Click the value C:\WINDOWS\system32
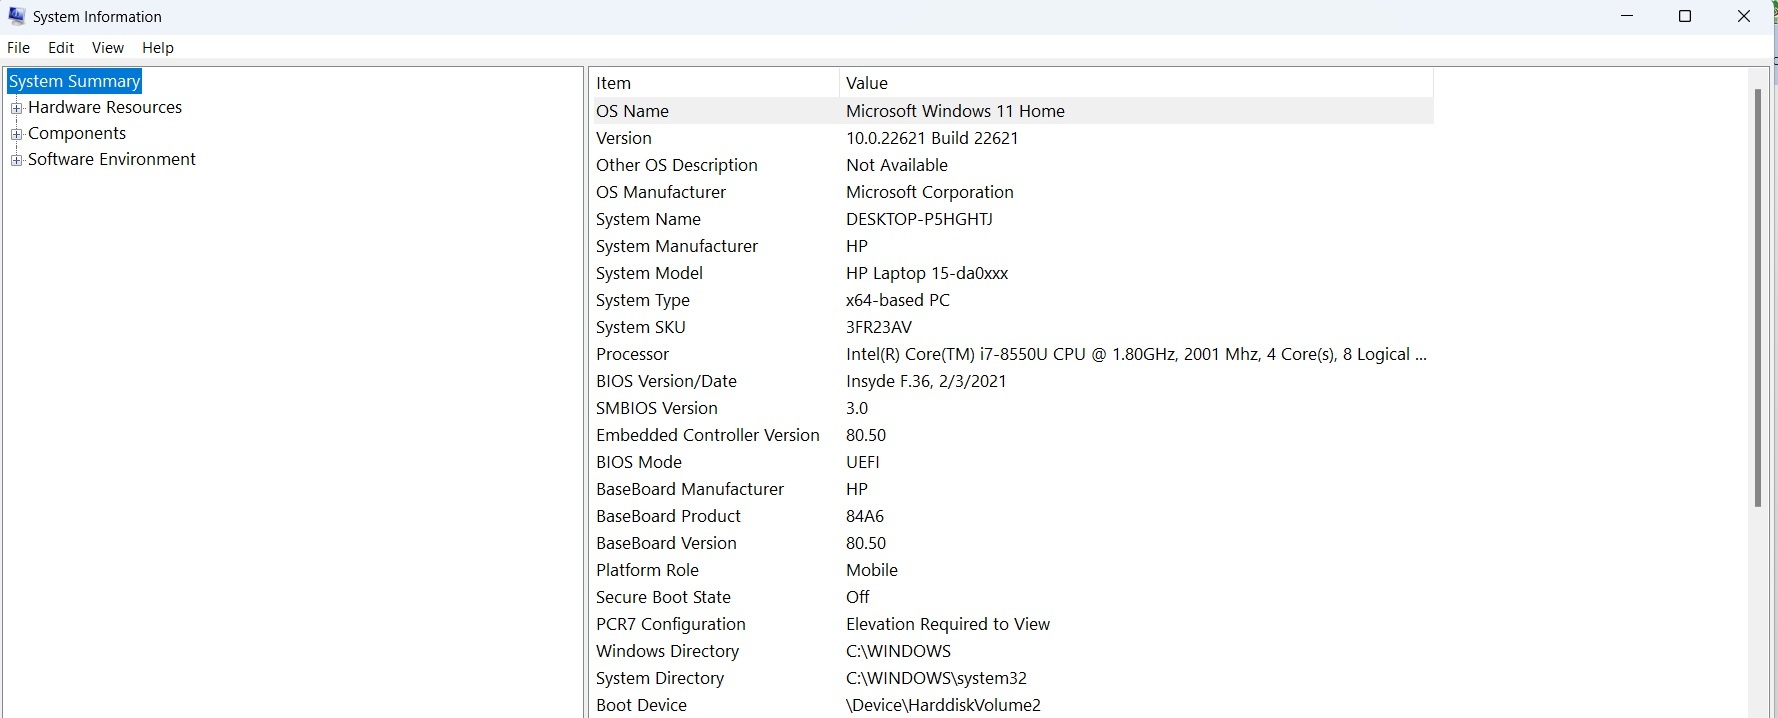1778x718 pixels. 936,678
